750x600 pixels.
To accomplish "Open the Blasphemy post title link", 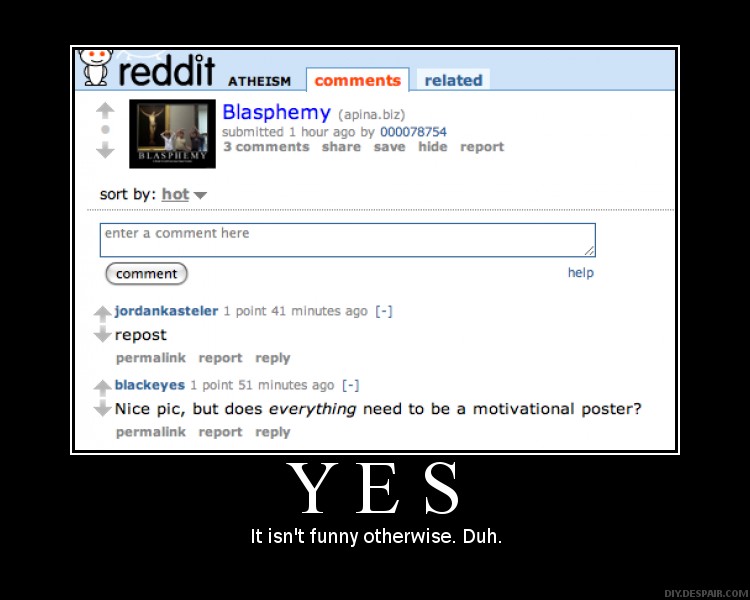I will (x=276, y=112).
